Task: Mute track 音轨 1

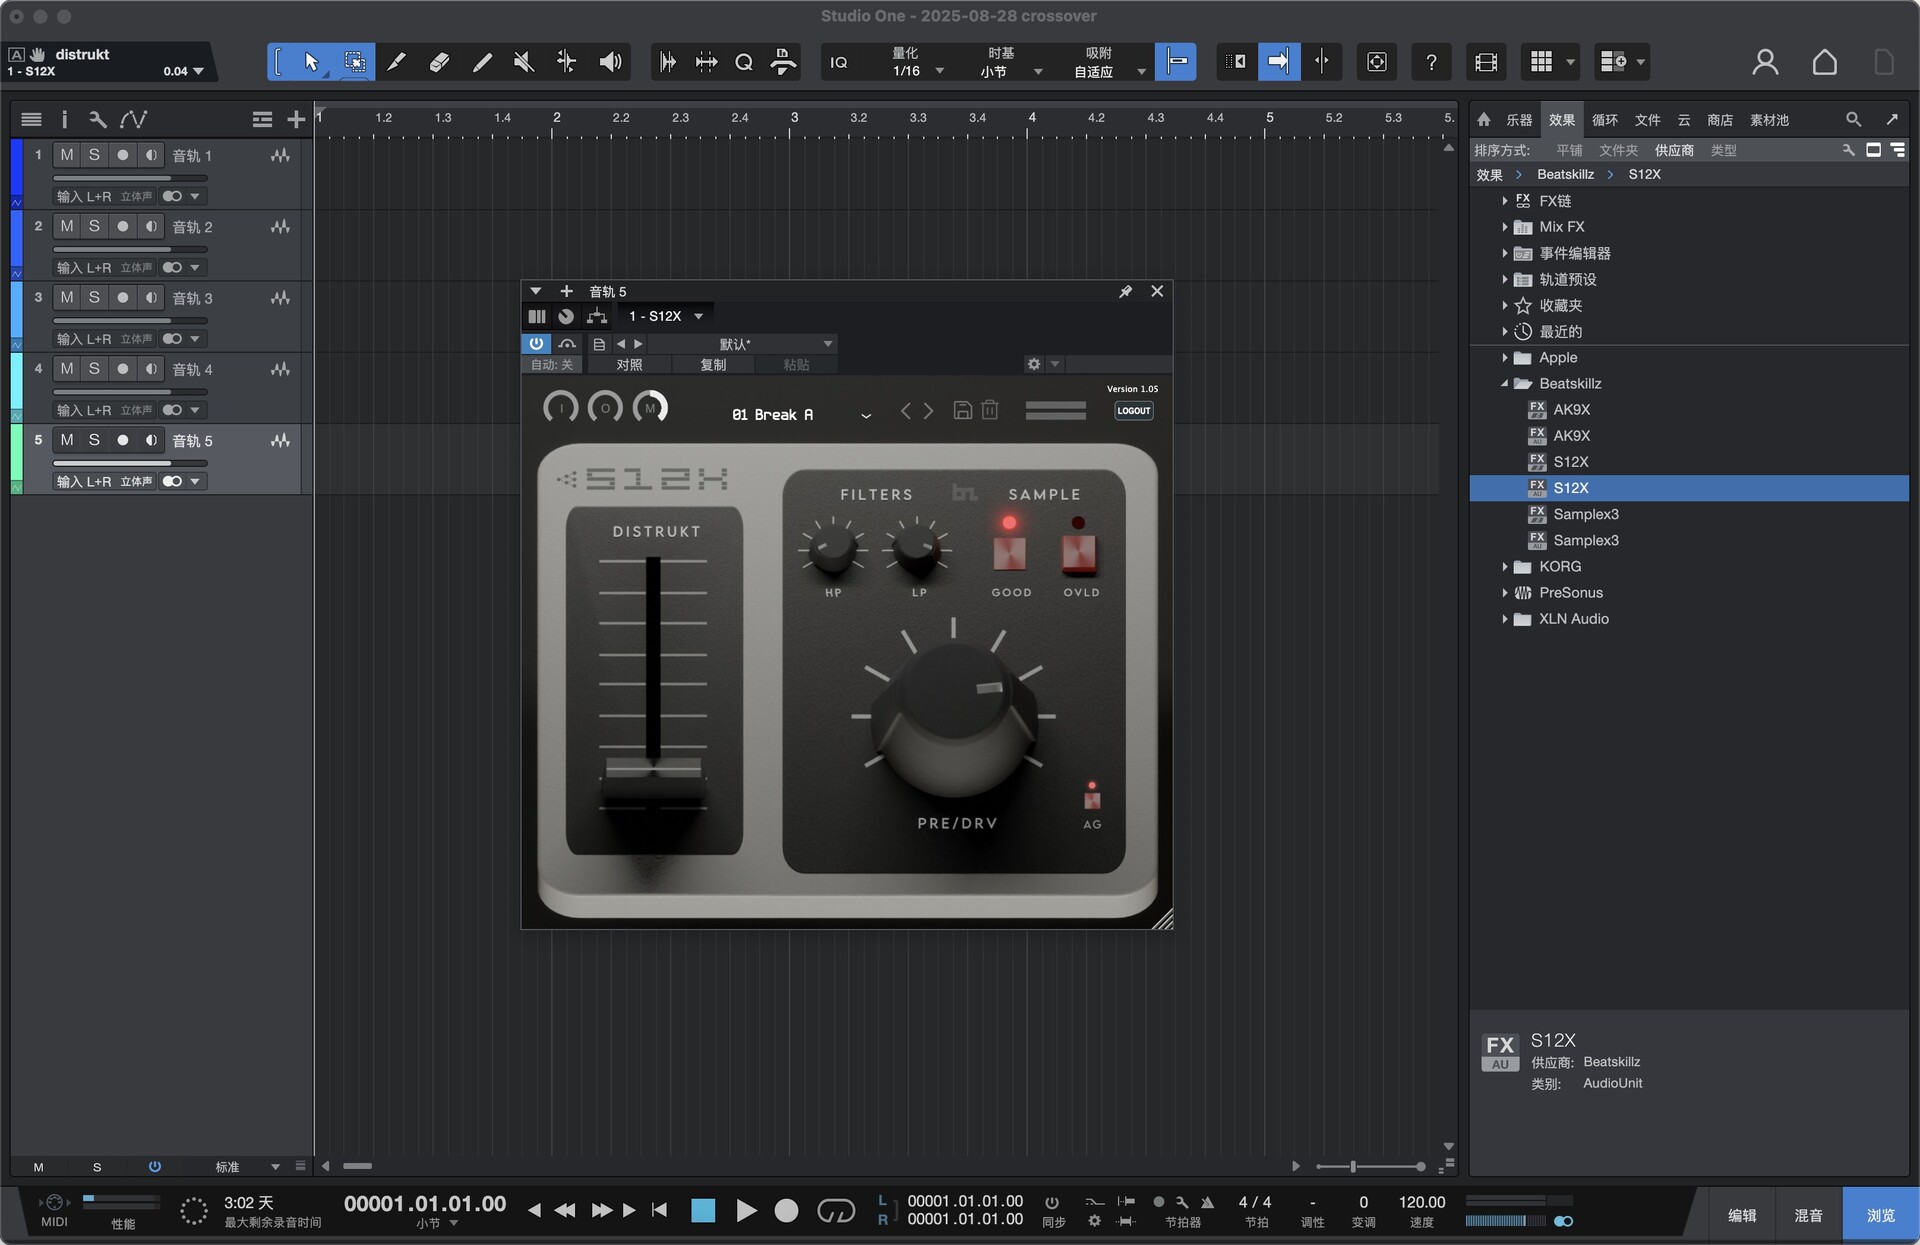Action: [67, 155]
